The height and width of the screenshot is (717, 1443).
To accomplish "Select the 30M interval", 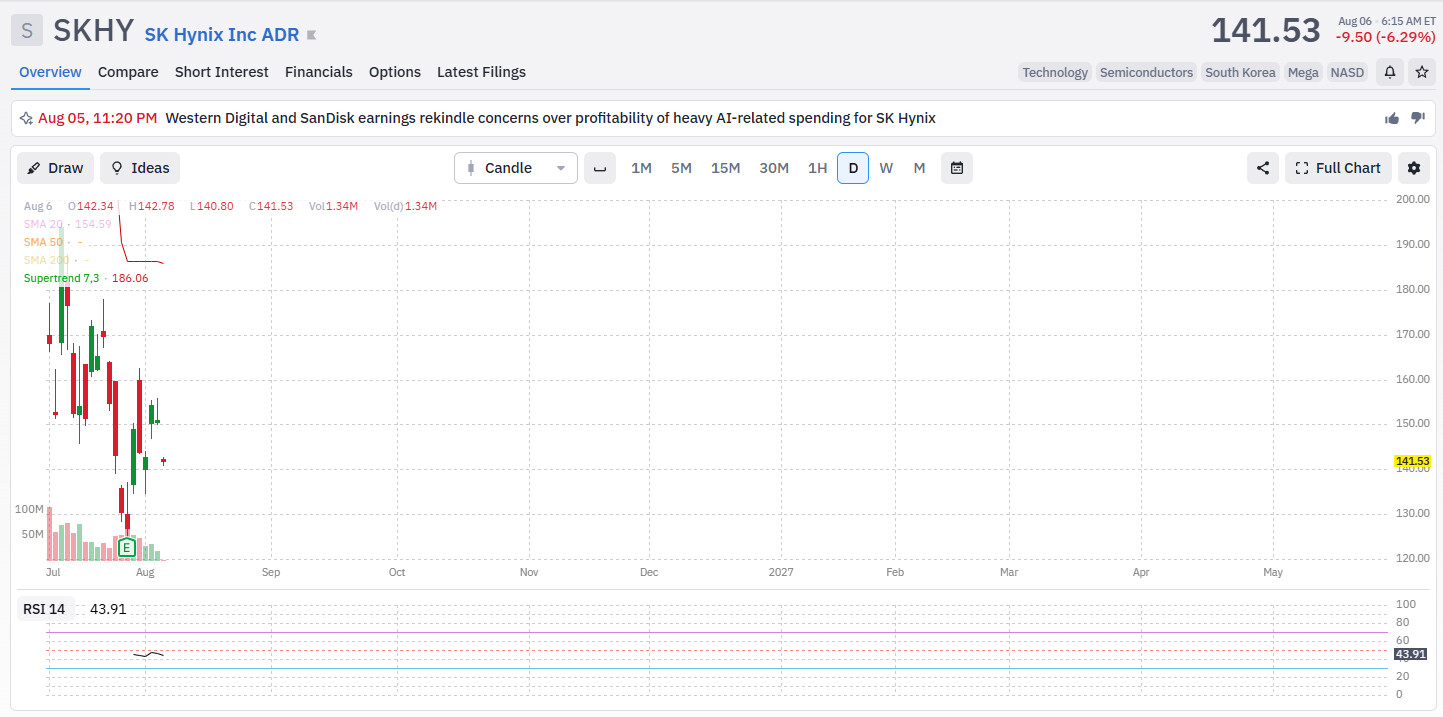I will pyautogui.click(x=774, y=168).
